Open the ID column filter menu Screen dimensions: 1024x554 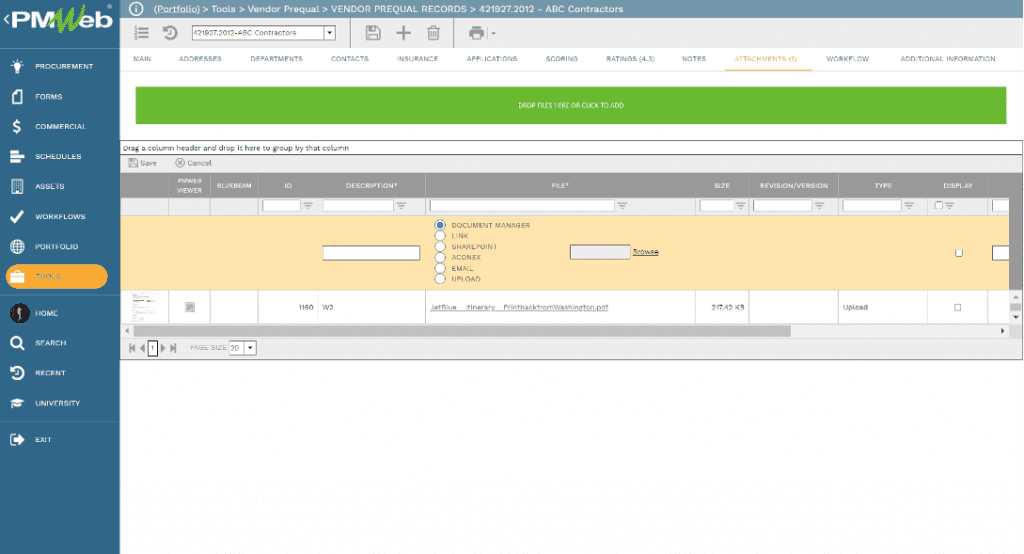[308, 206]
